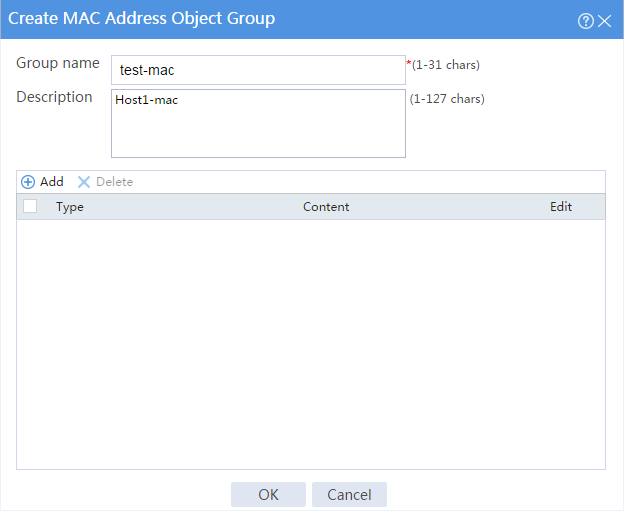Click the (1-31 chars) hint text
Image resolution: width=624 pixels, height=511 pixels.
446,65
